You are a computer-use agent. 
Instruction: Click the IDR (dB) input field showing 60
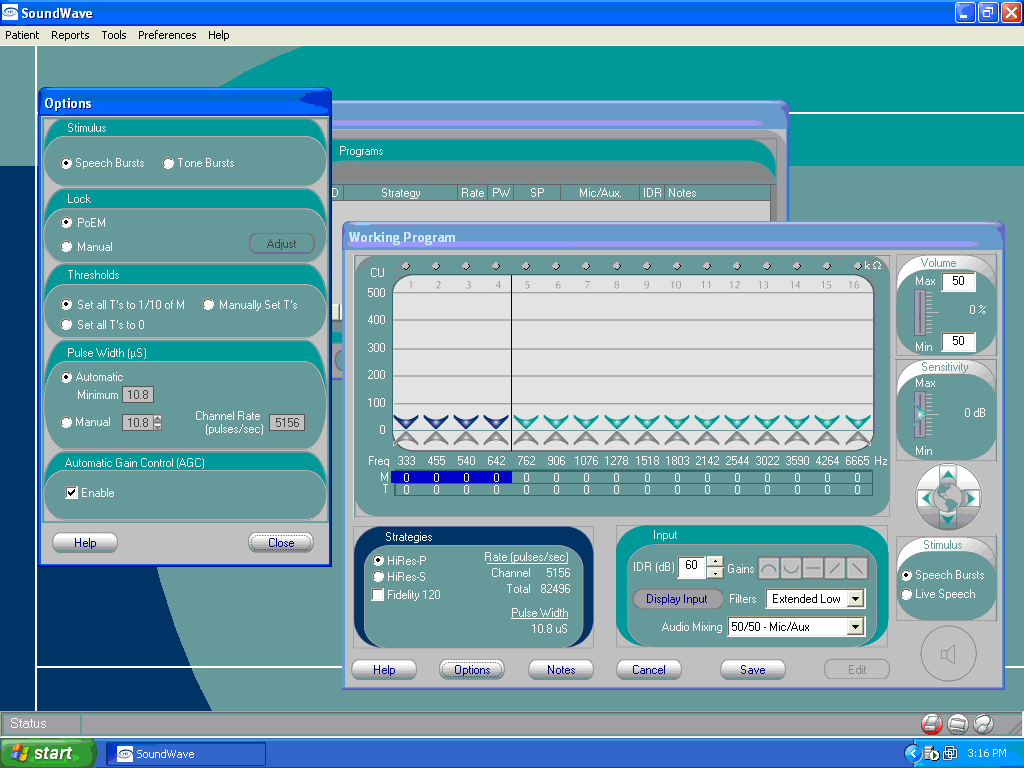coord(692,567)
